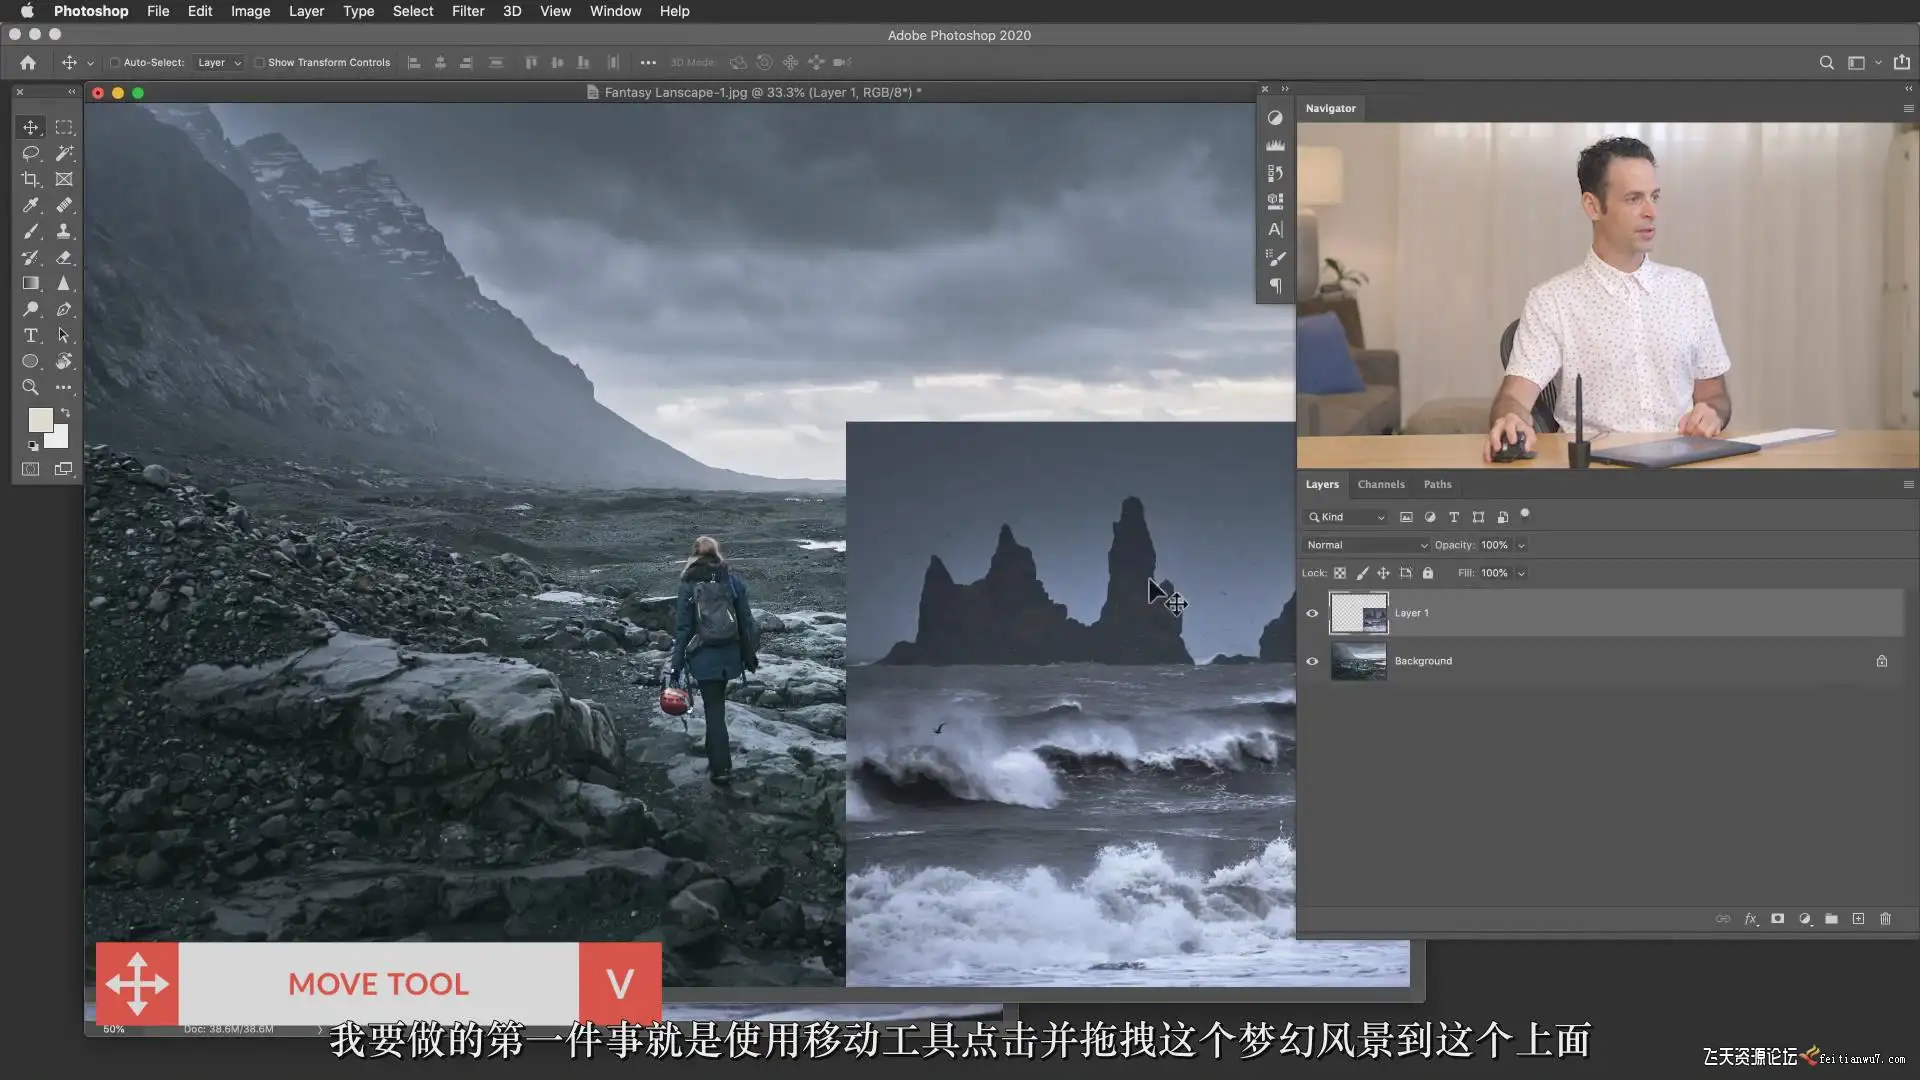Screen dimensions: 1920x1080
Task: Click the delete layer trash icon
Action: click(1885, 918)
